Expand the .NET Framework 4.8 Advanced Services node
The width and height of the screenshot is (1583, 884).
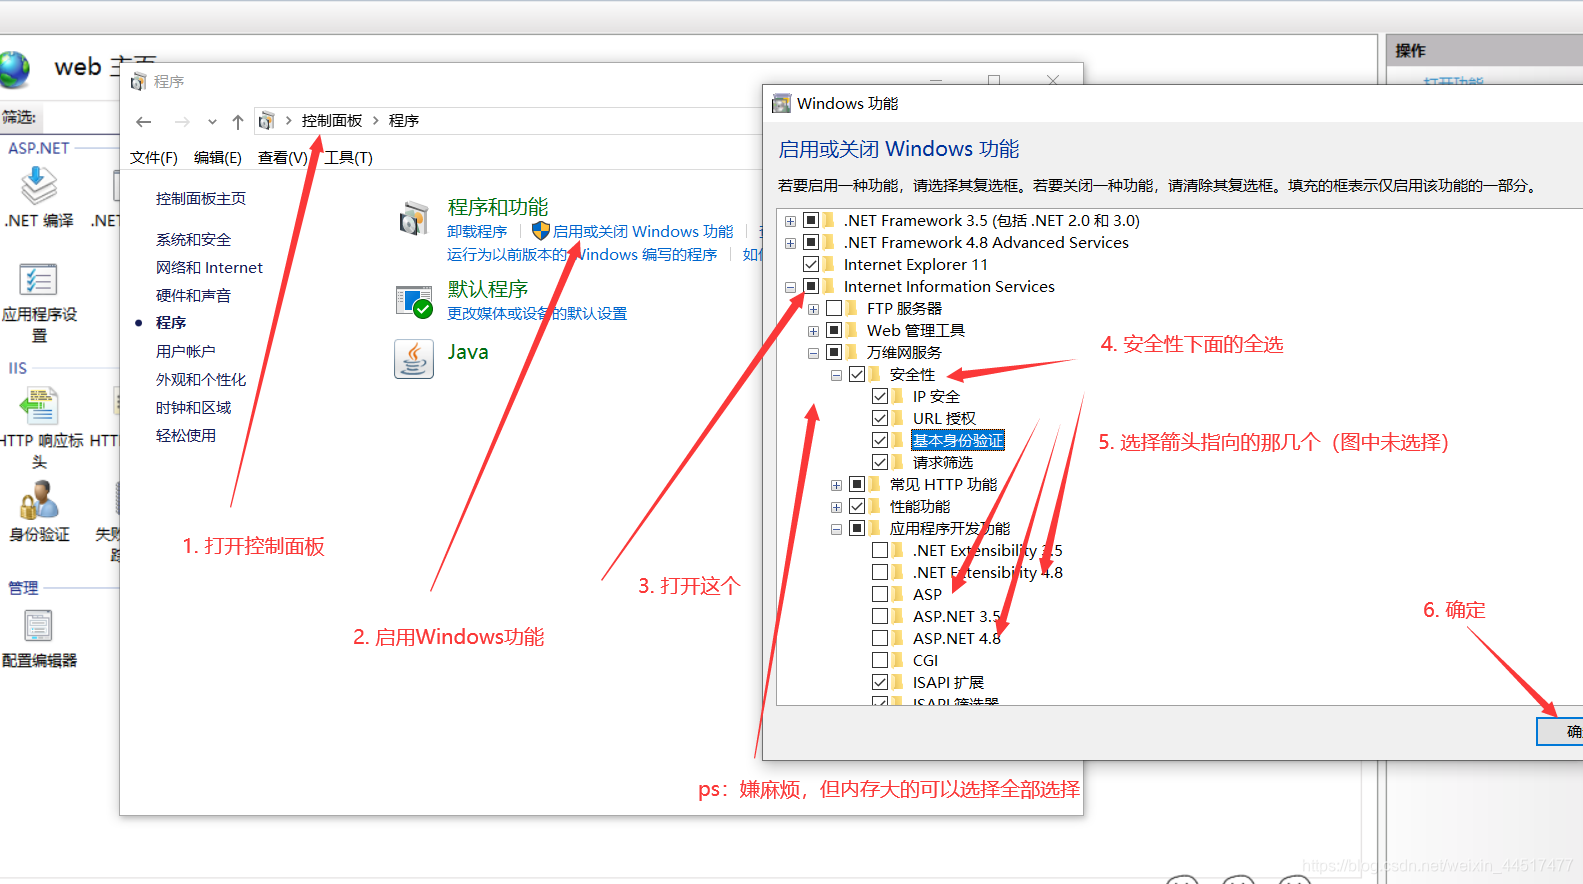(791, 243)
